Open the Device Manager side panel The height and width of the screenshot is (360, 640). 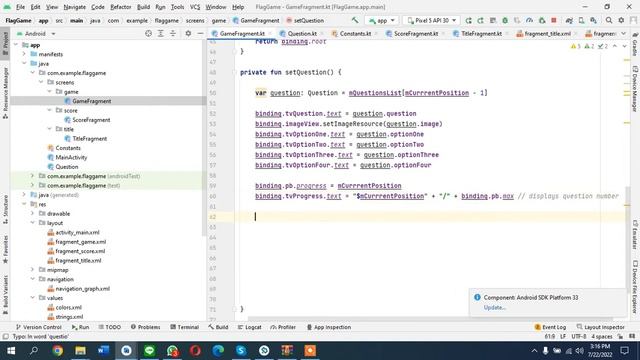point(635,88)
